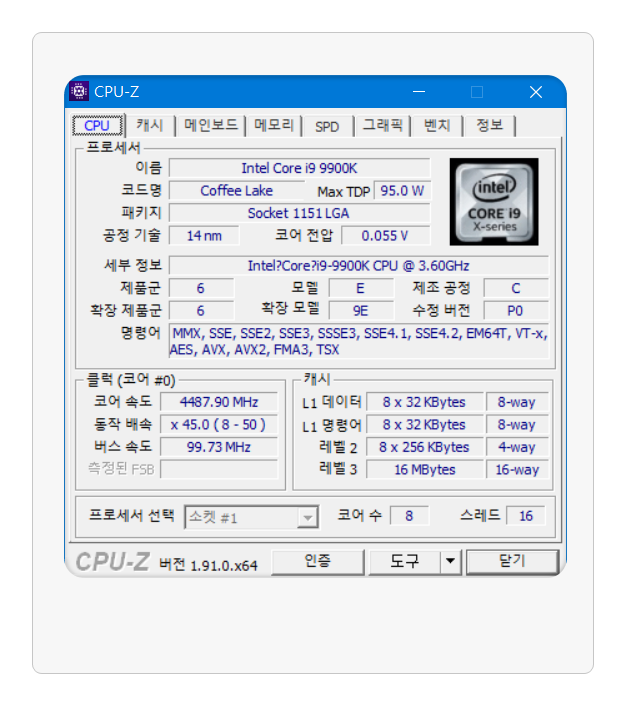Click the 레벨 2 value 8 x 256 KBytes
The height and width of the screenshot is (706, 626).
[425, 447]
